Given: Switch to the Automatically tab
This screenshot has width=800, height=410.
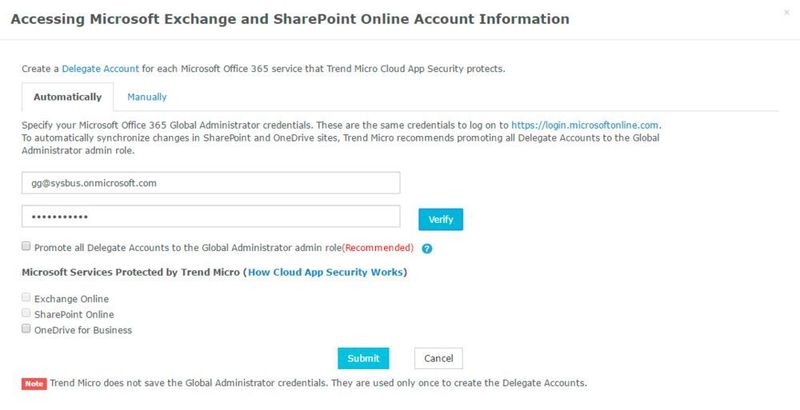Looking at the screenshot, I should [x=67, y=97].
